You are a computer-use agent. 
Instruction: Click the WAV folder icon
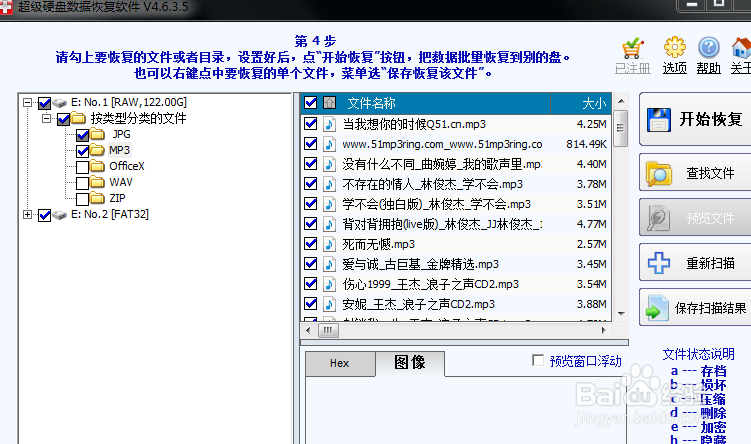(97, 182)
